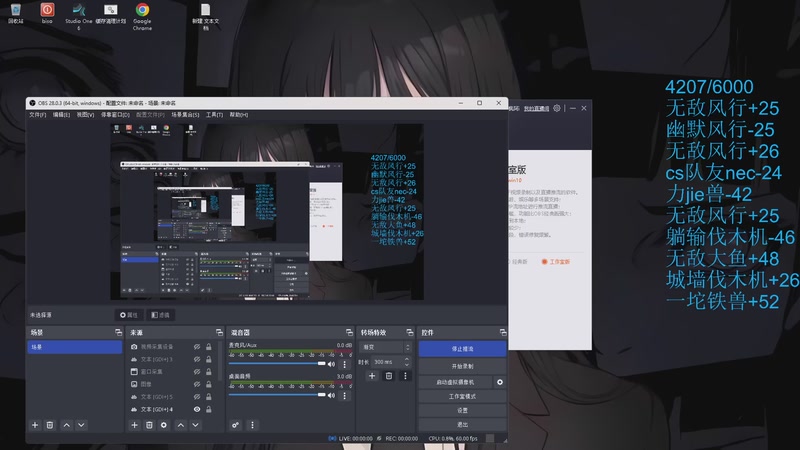Open the 编辑(E) menu
Image resolution: width=800 pixels, height=450 pixels.
tap(61, 115)
